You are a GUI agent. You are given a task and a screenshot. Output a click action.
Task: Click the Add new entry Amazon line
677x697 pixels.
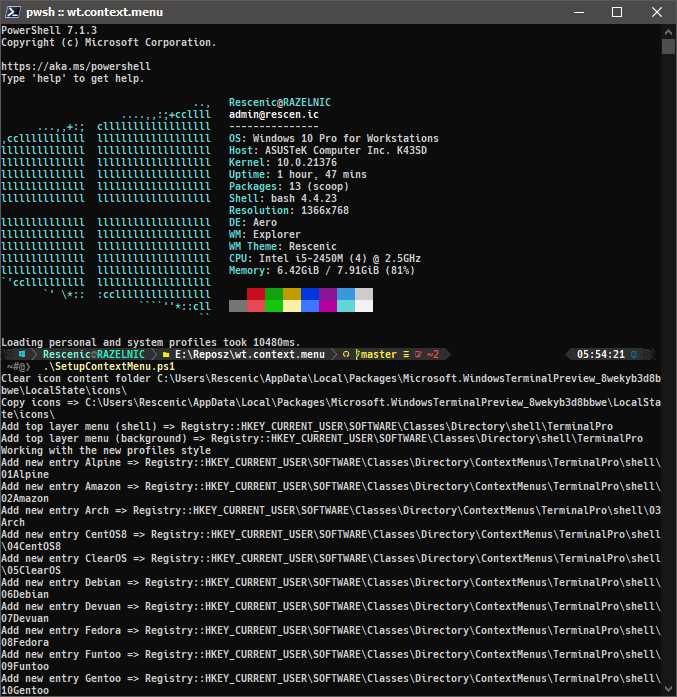coord(331,493)
